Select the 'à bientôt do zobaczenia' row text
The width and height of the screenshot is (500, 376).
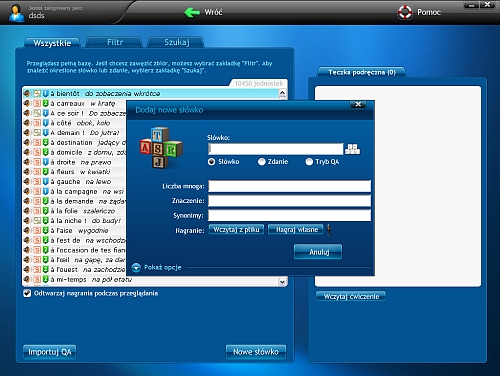[105, 94]
